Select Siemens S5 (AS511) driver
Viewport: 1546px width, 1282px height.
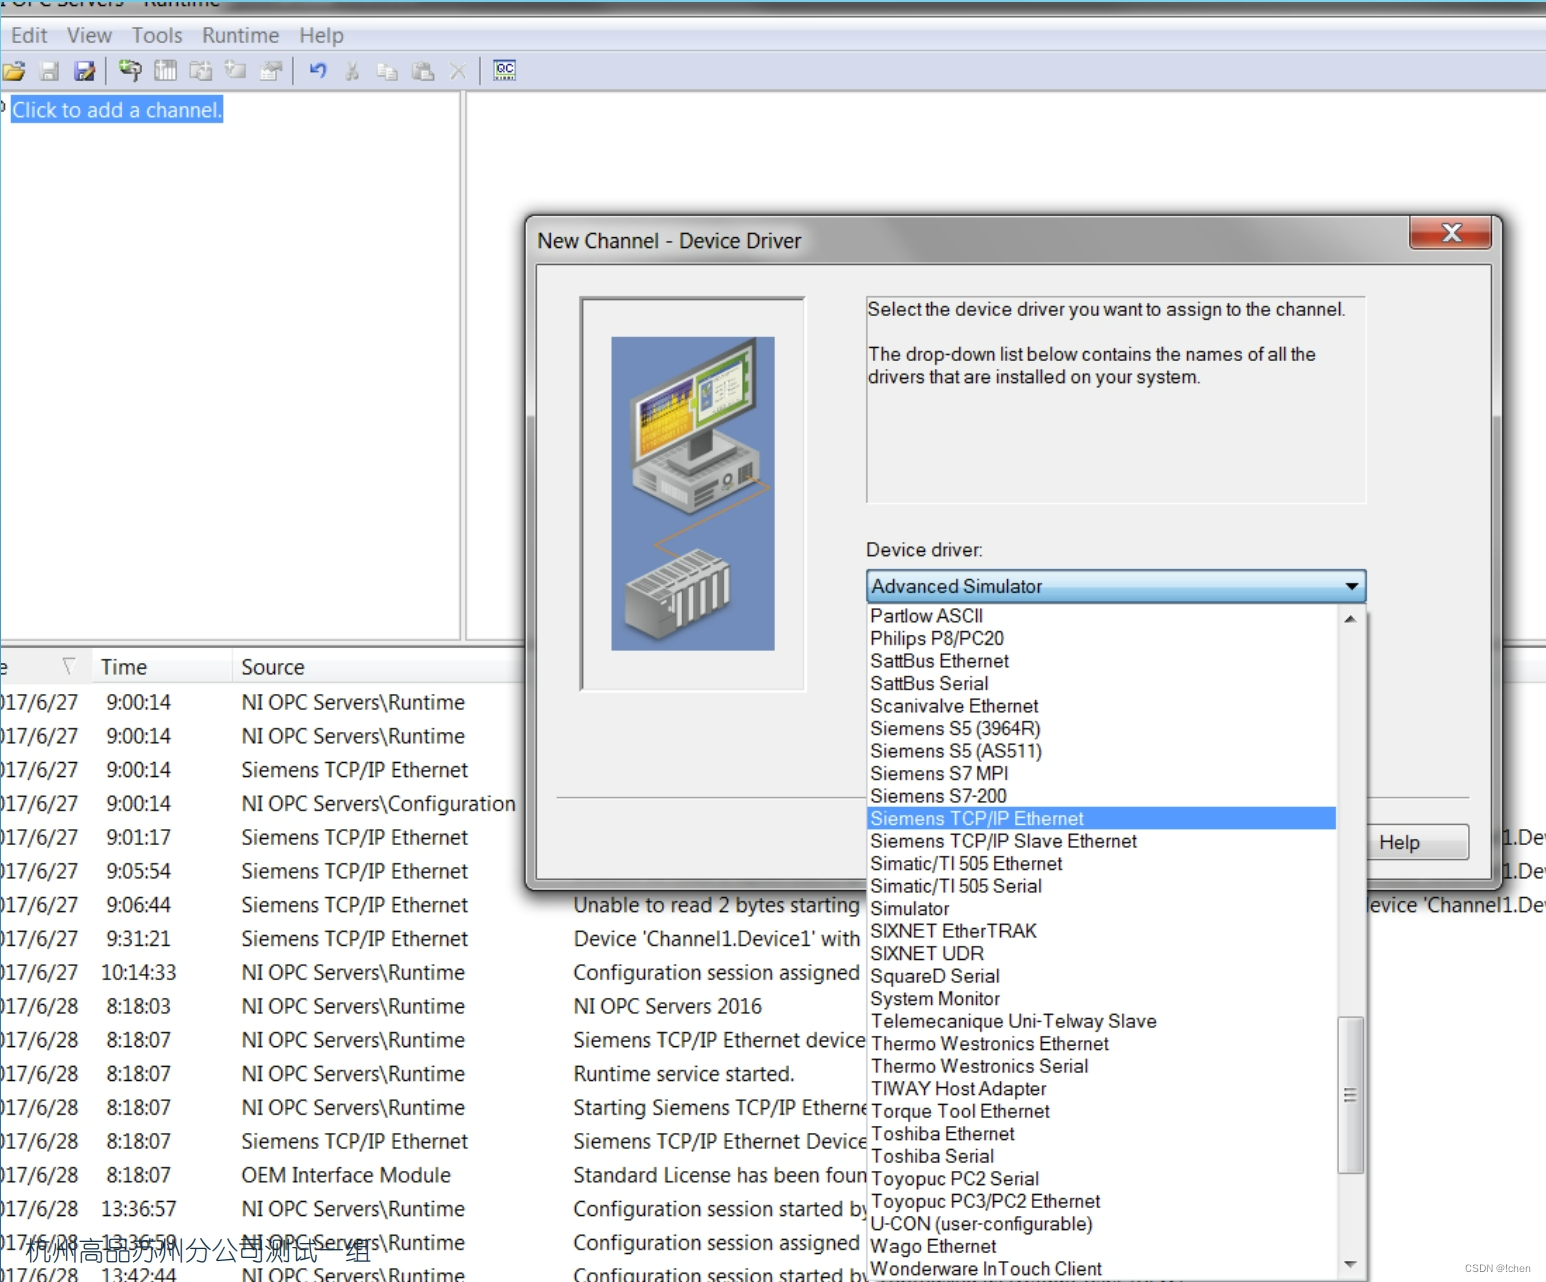(x=1101, y=751)
